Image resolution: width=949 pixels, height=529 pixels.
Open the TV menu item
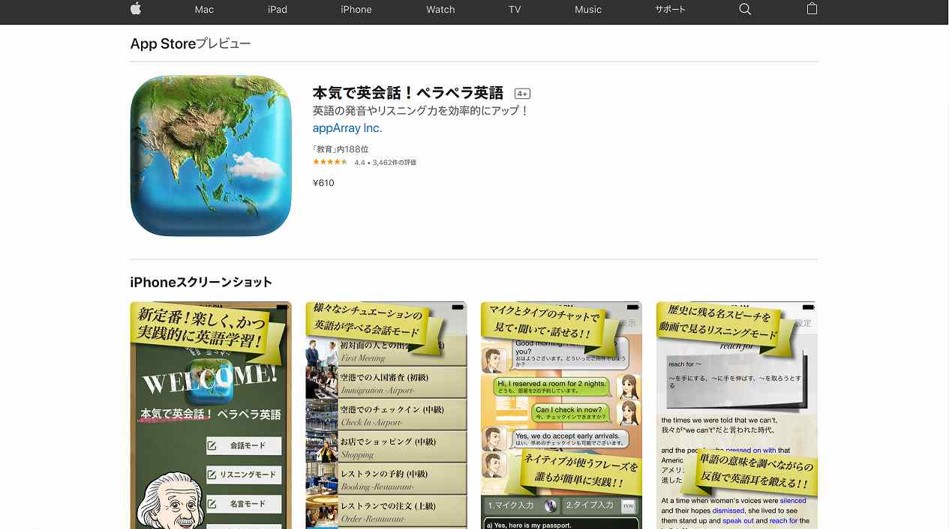point(514,10)
